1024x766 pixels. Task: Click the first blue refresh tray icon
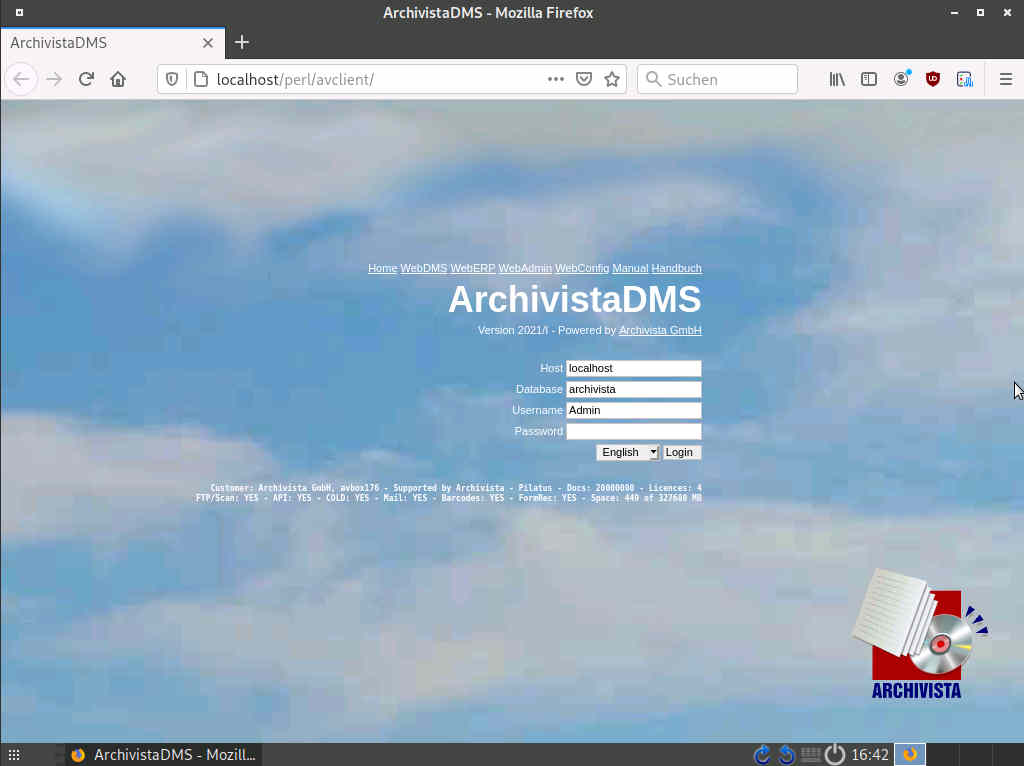click(x=761, y=755)
